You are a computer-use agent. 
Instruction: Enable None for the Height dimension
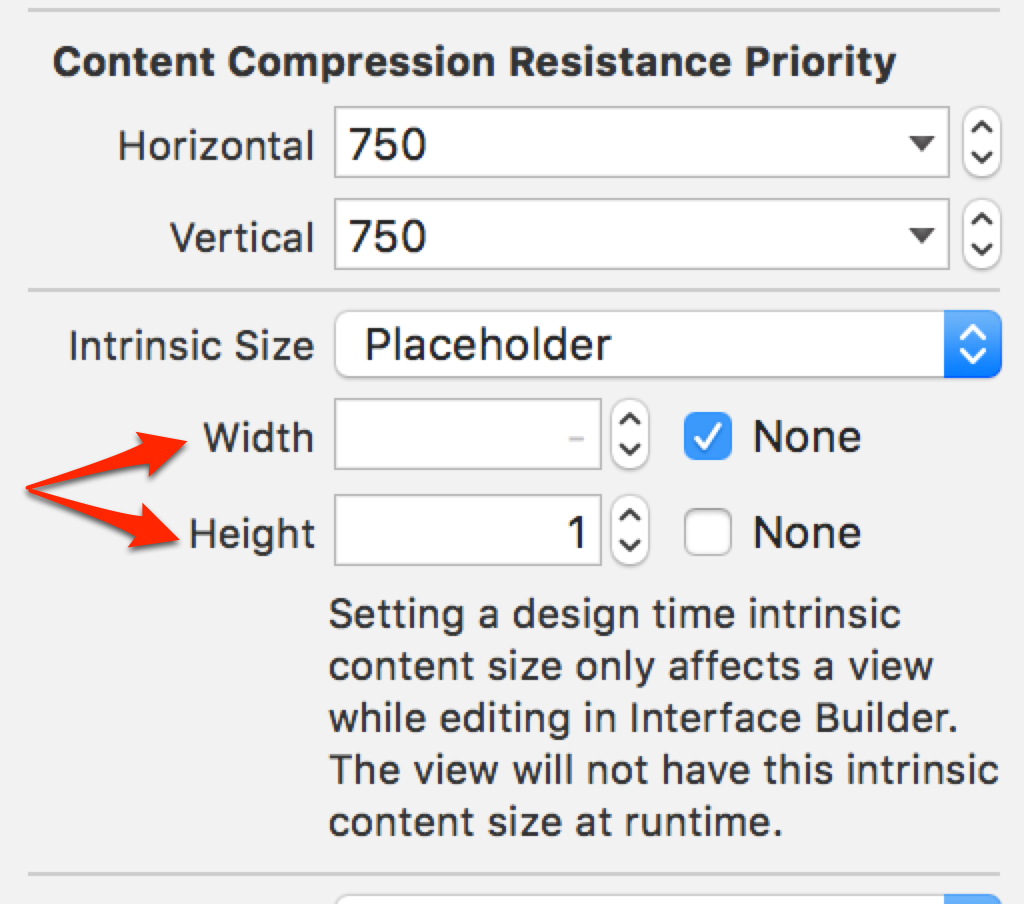708,532
